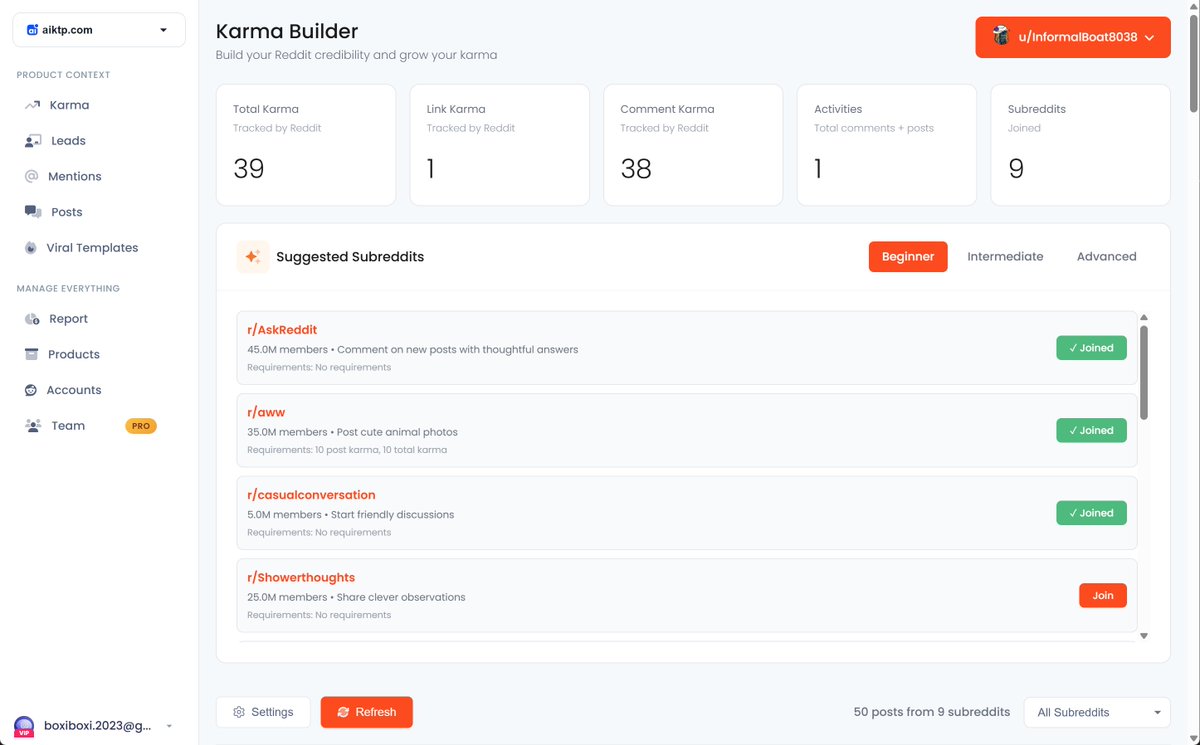
Task: Toggle Joined status for r/aww
Action: point(1091,430)
